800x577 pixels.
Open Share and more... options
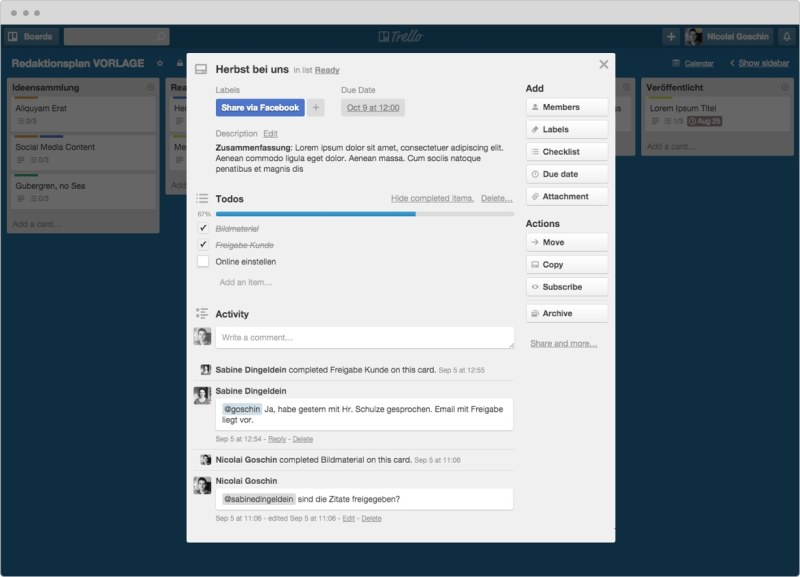[x=563, y=343]
